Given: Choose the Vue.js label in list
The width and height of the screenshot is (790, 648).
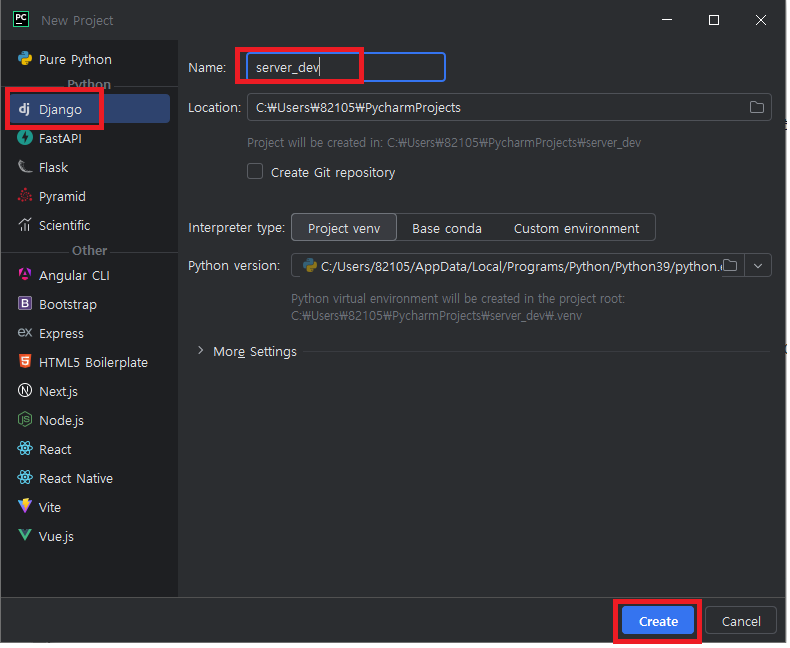Looking at the screenshot, I should coord(56,537).
